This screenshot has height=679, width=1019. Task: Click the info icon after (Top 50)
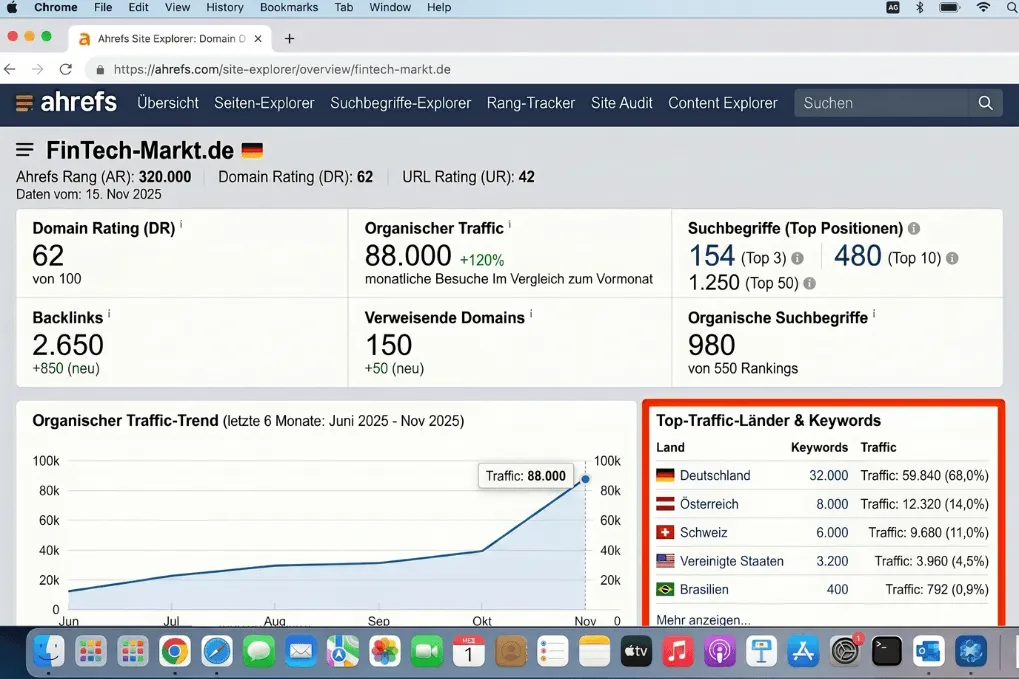point(809,283)
